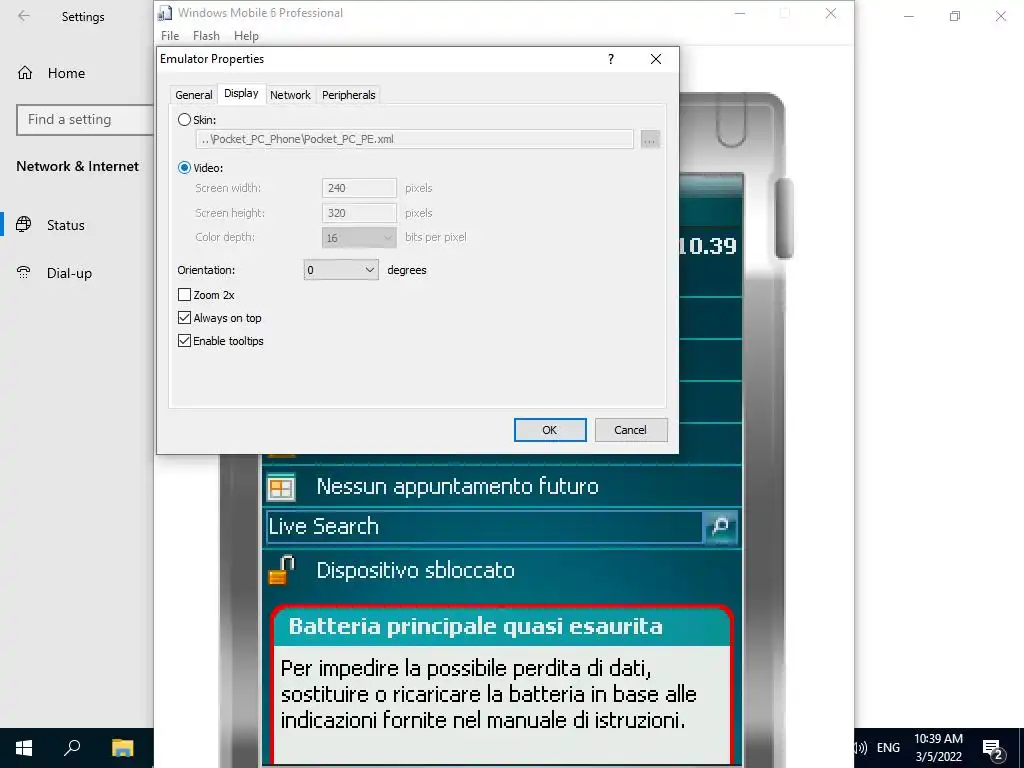
Task: Click the taskbar search icon
Action: tap(72, 748)
